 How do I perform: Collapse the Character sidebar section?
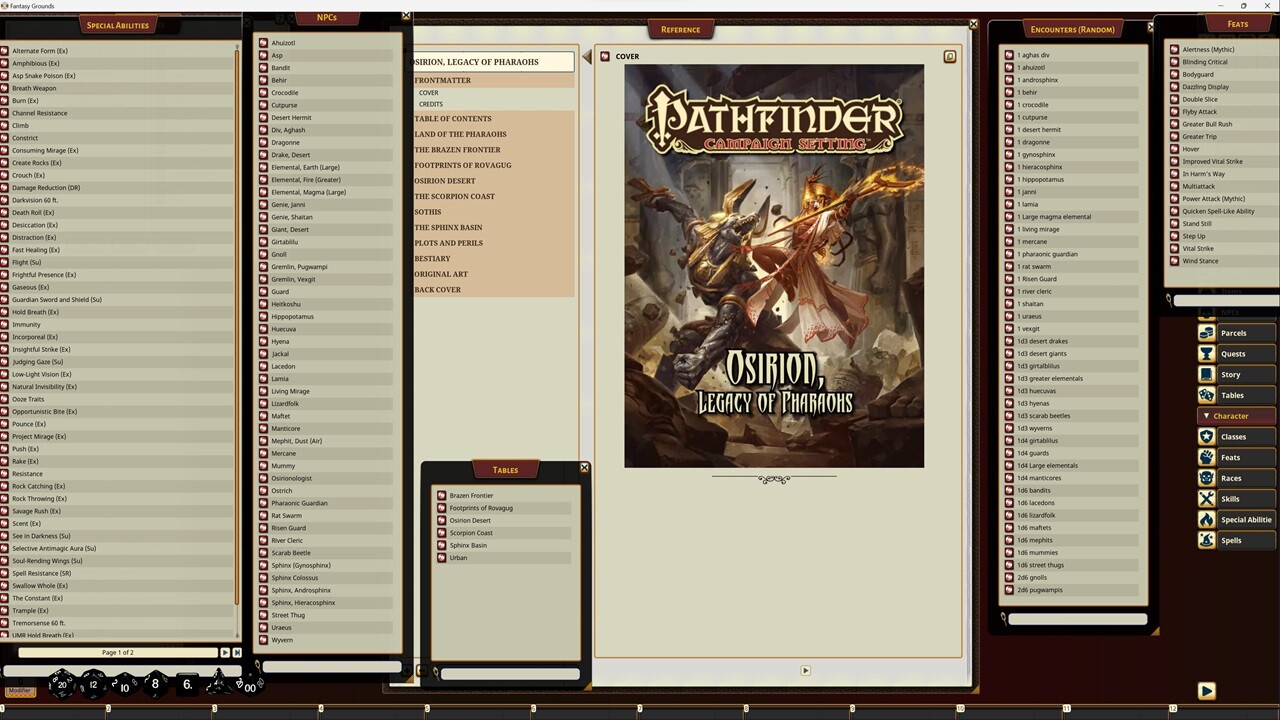point(1207,415)
